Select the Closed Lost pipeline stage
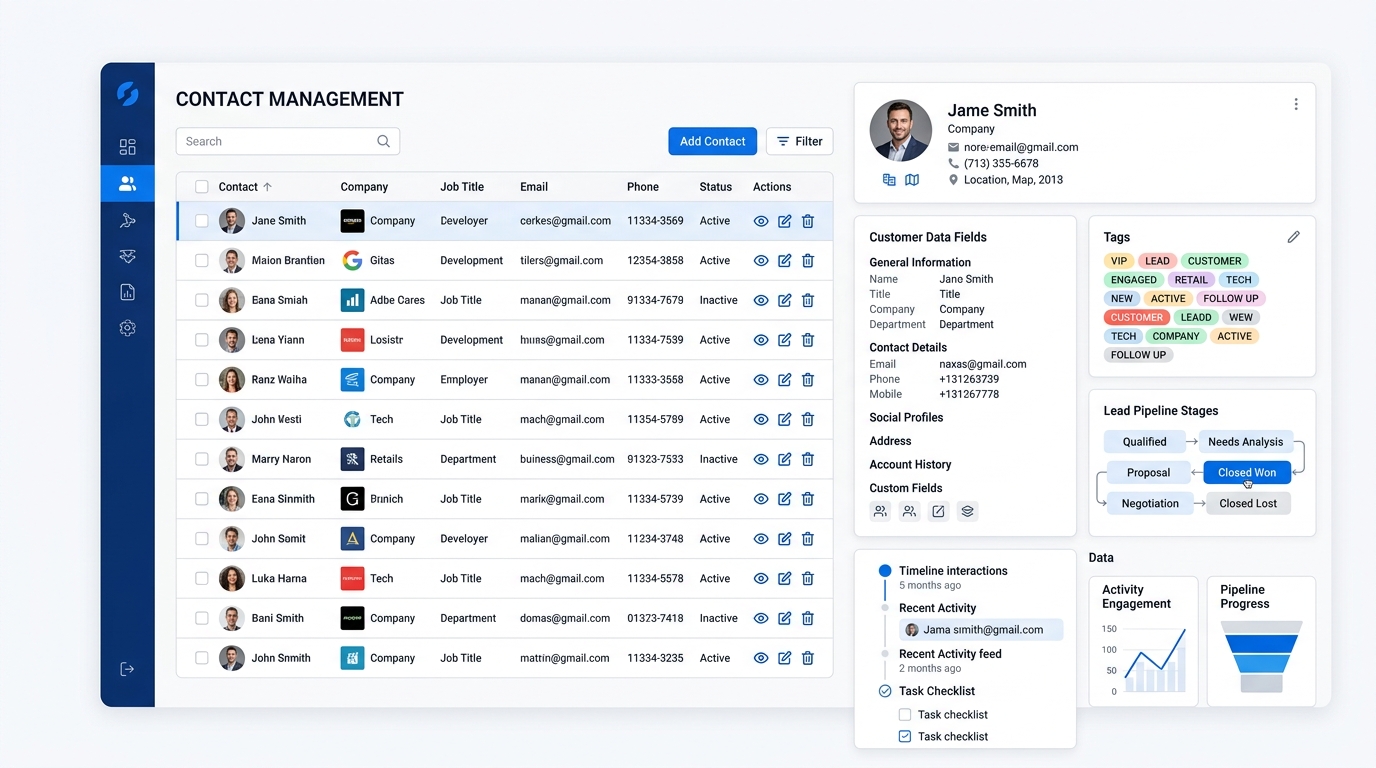 1248,503
